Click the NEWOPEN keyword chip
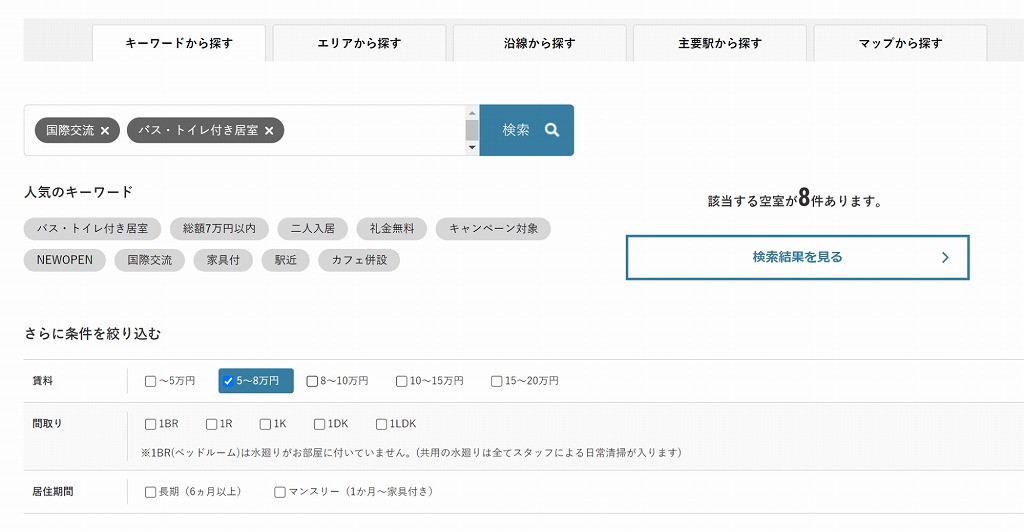Screen dimensions: 1024x532 pyautogui.click(x=65, y=260)
